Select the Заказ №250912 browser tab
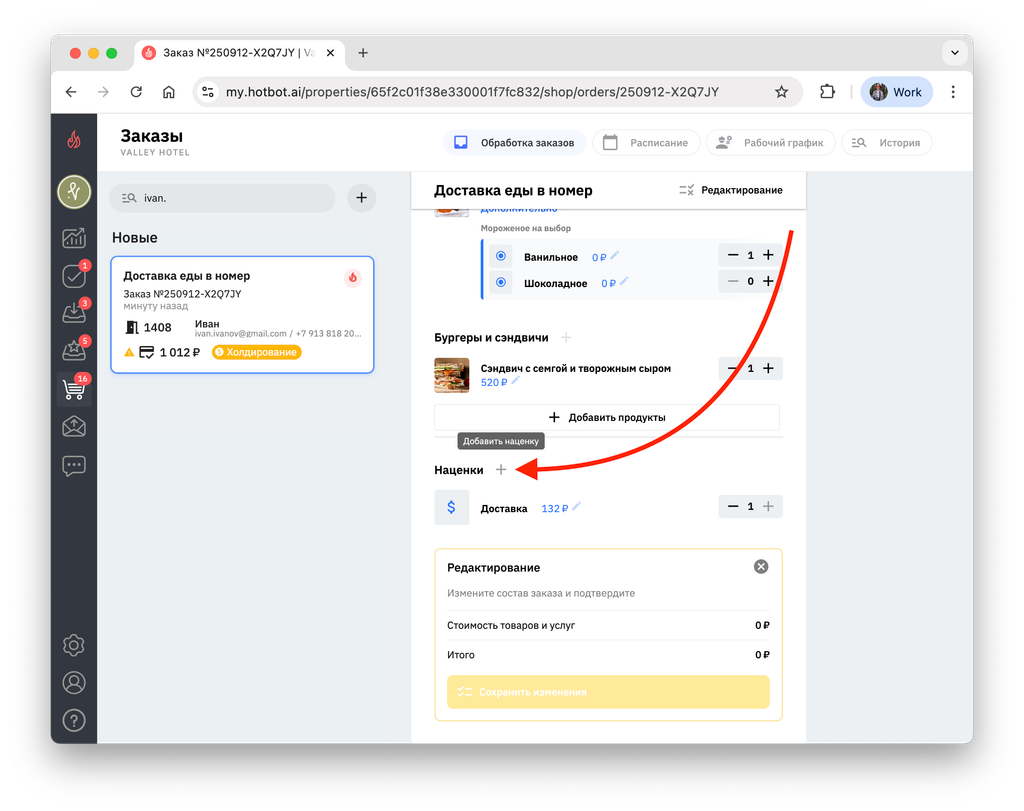 click(238, 53)
